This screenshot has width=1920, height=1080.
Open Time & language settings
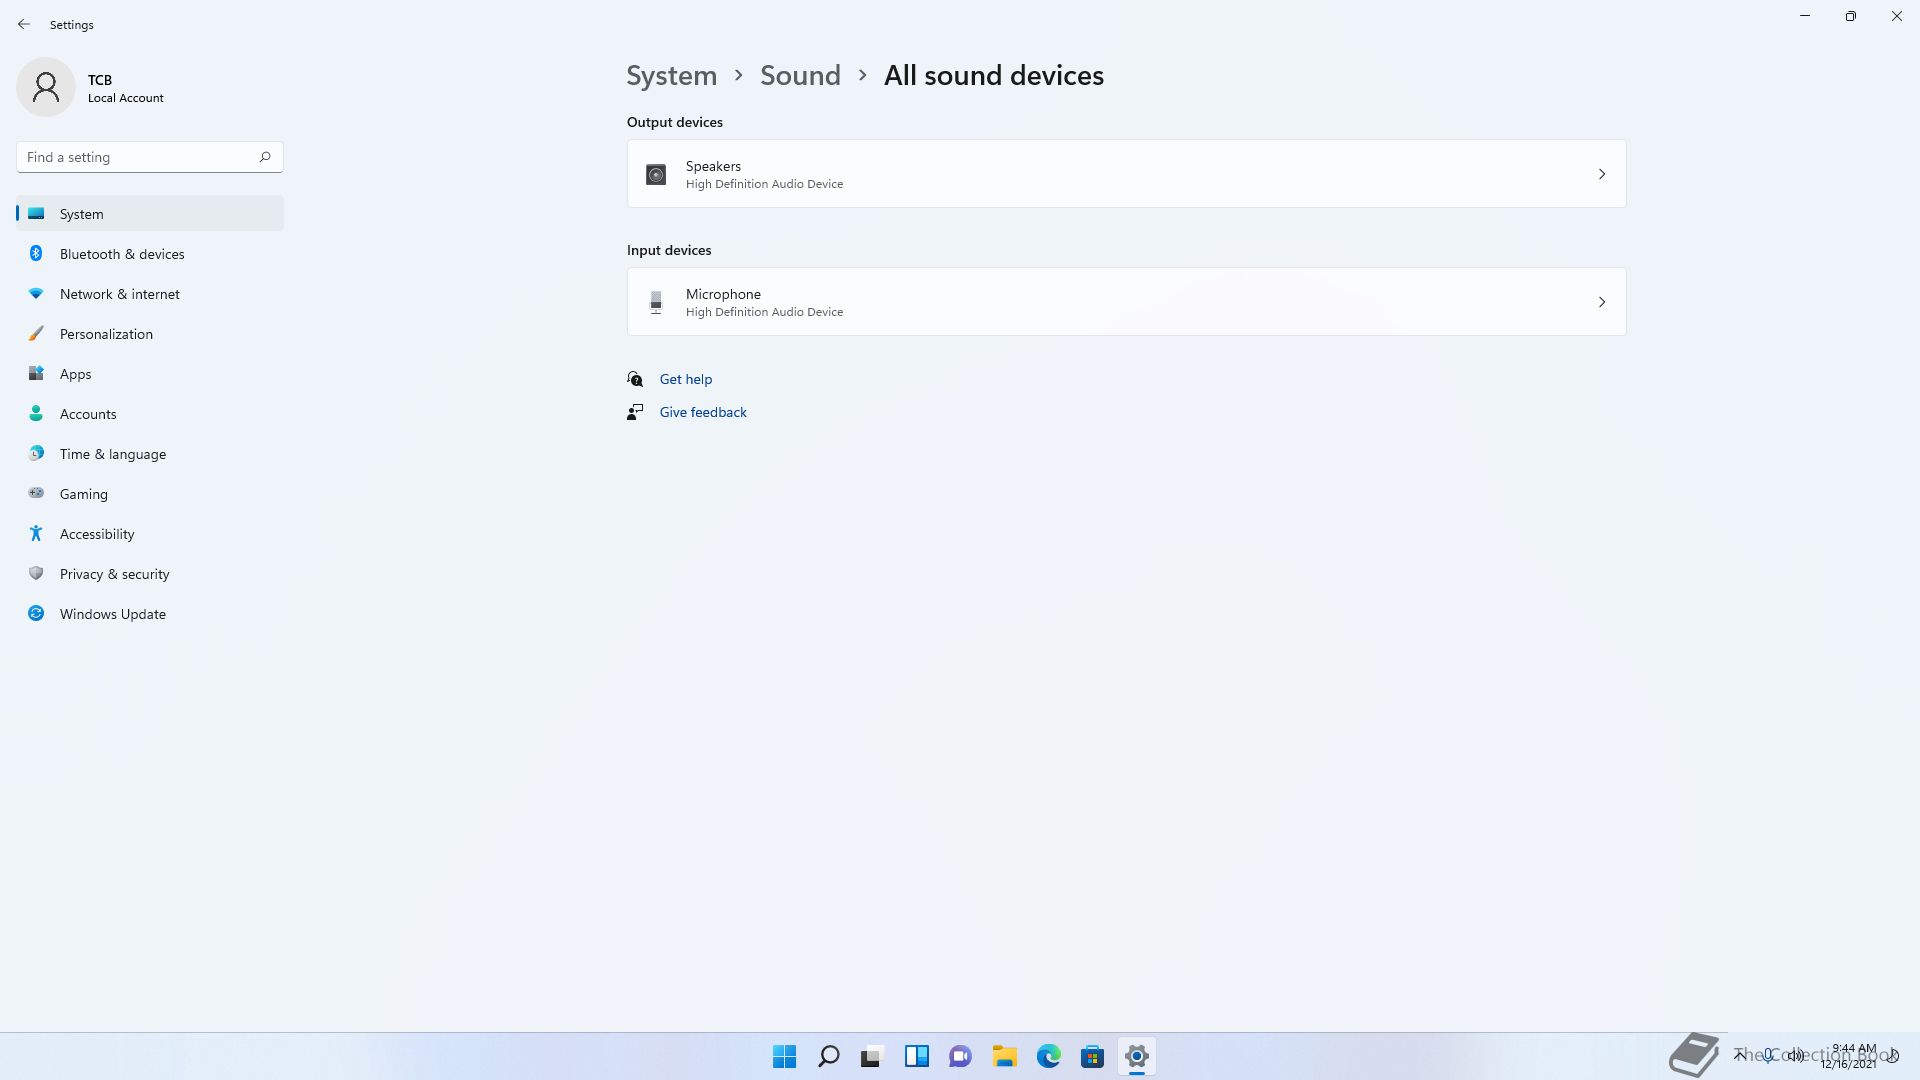(150, 454)
